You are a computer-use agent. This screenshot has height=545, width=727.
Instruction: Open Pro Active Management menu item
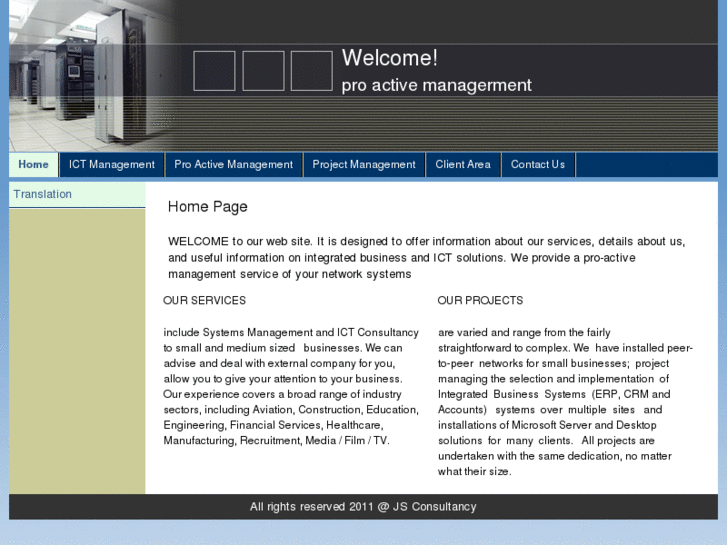[x=233, y=164]
